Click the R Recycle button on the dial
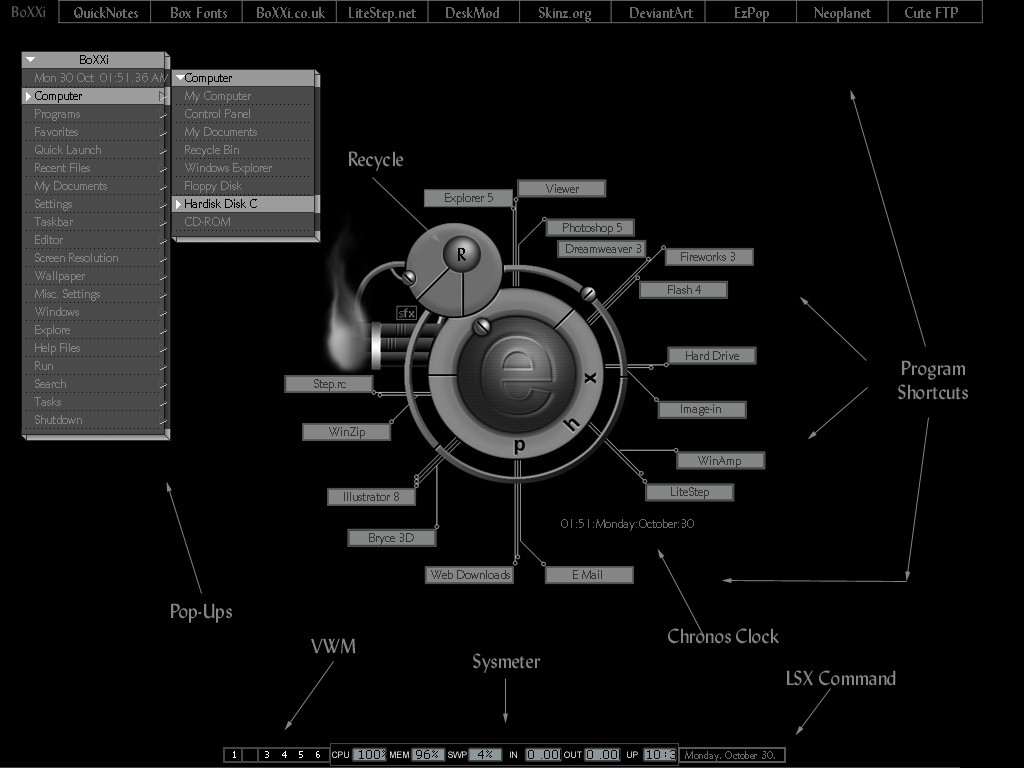The height and width of the screenshot is (768, 1024). tap(461, 254)
